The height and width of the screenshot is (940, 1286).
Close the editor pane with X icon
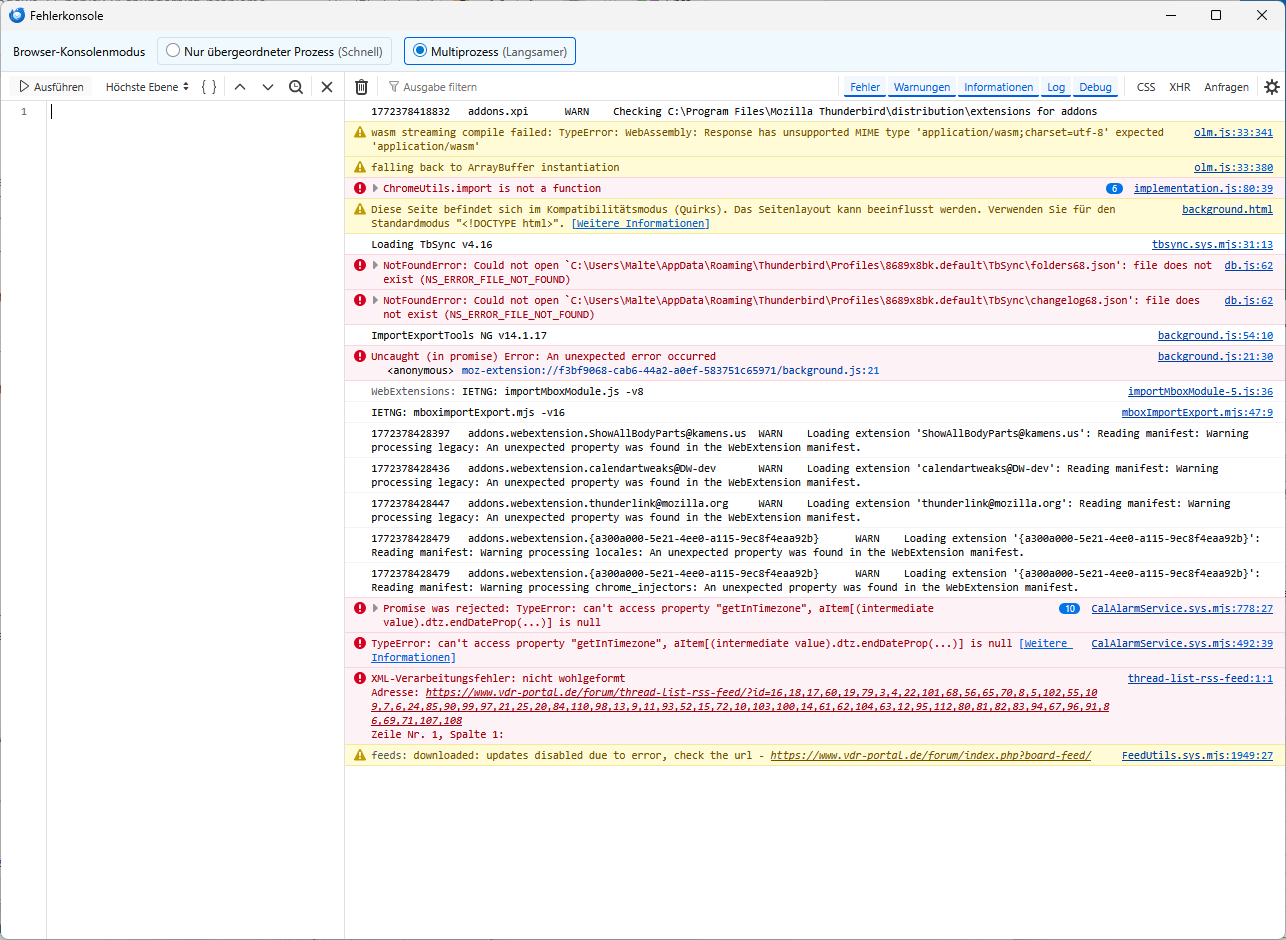(327, 87)
